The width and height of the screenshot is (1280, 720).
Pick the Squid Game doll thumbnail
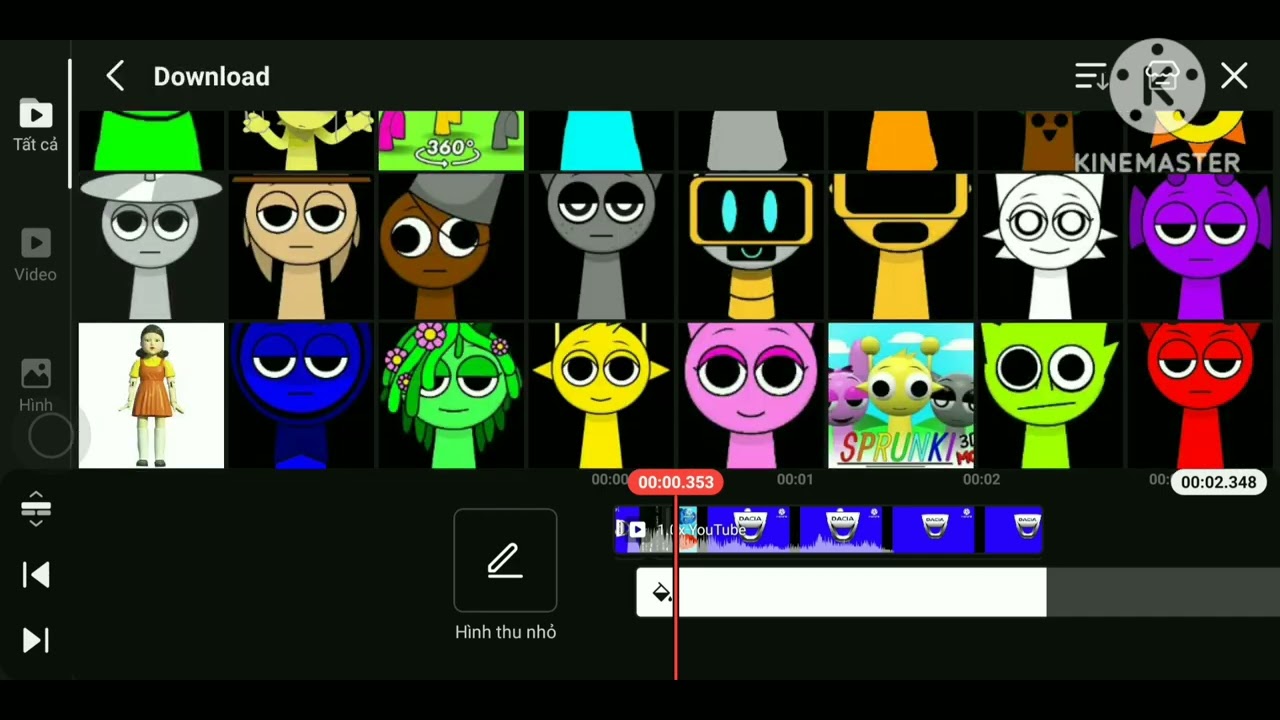(x=151, y=395)
